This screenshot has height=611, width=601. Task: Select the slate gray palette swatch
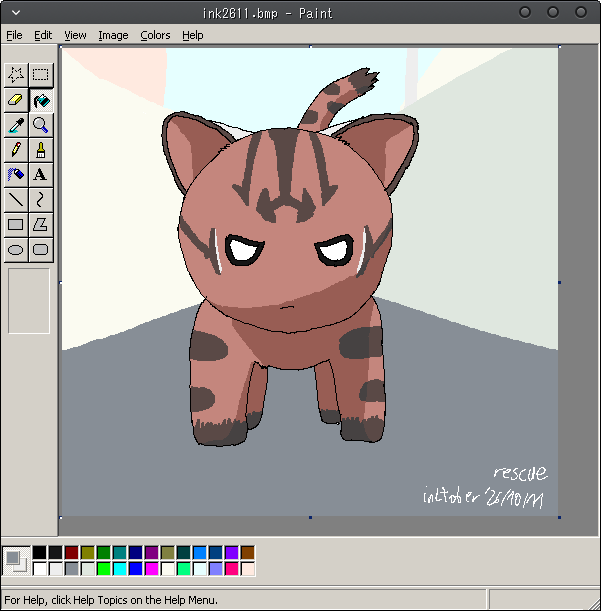72,569
